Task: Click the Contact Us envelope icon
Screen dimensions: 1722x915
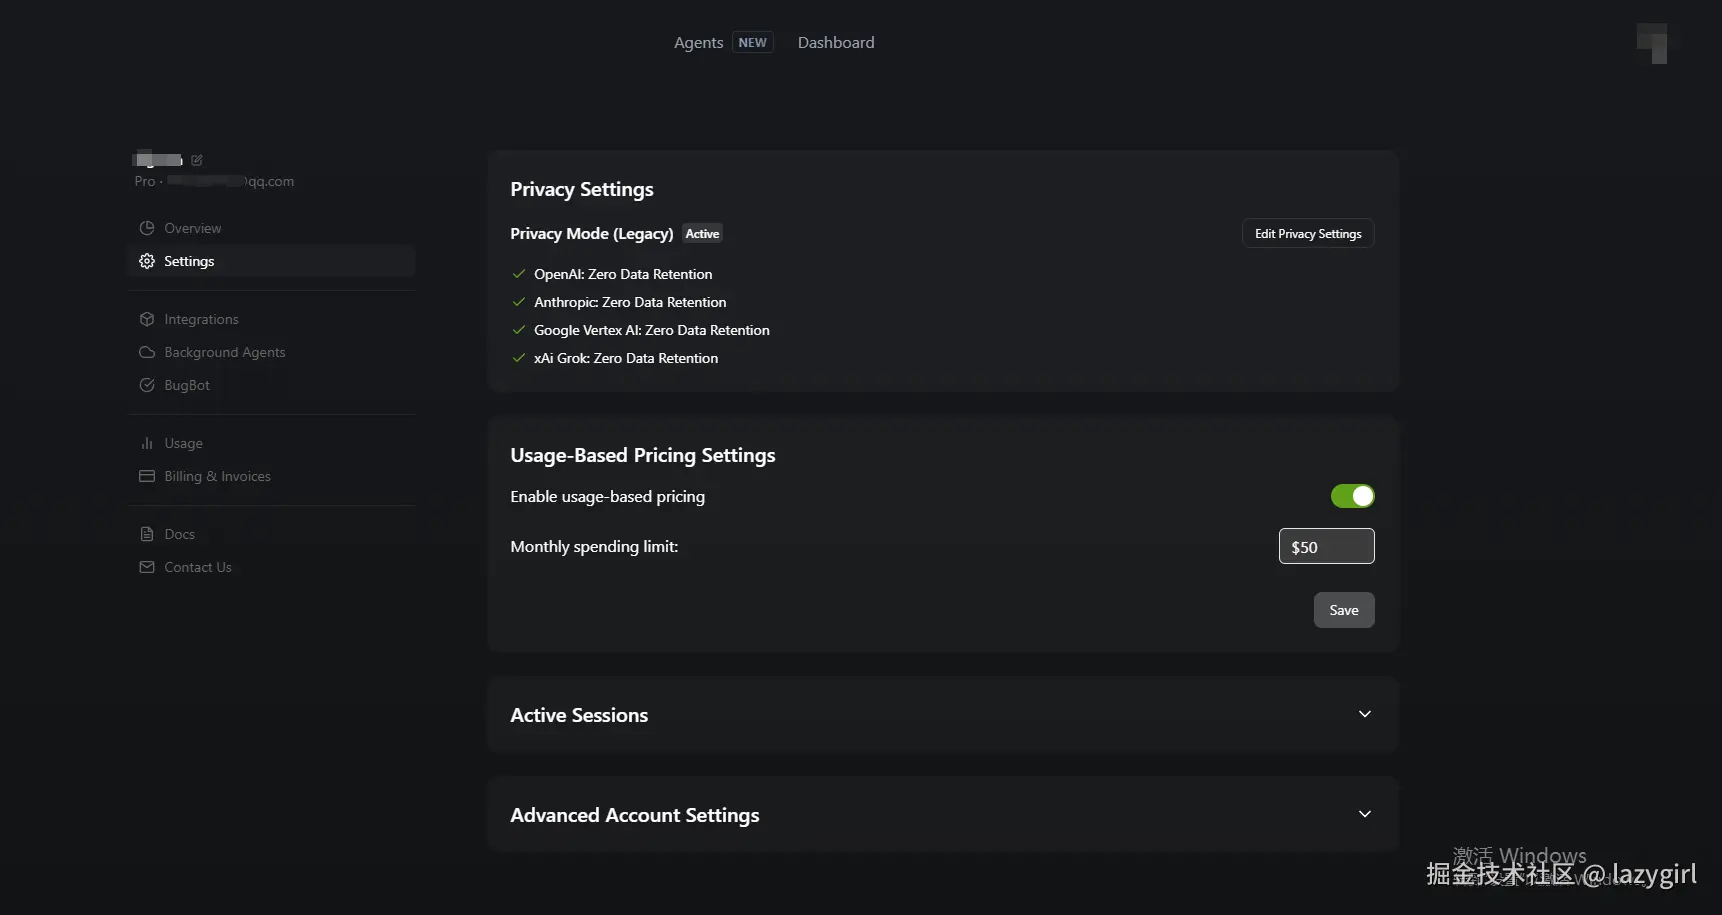Action: (x=147, y=567)
